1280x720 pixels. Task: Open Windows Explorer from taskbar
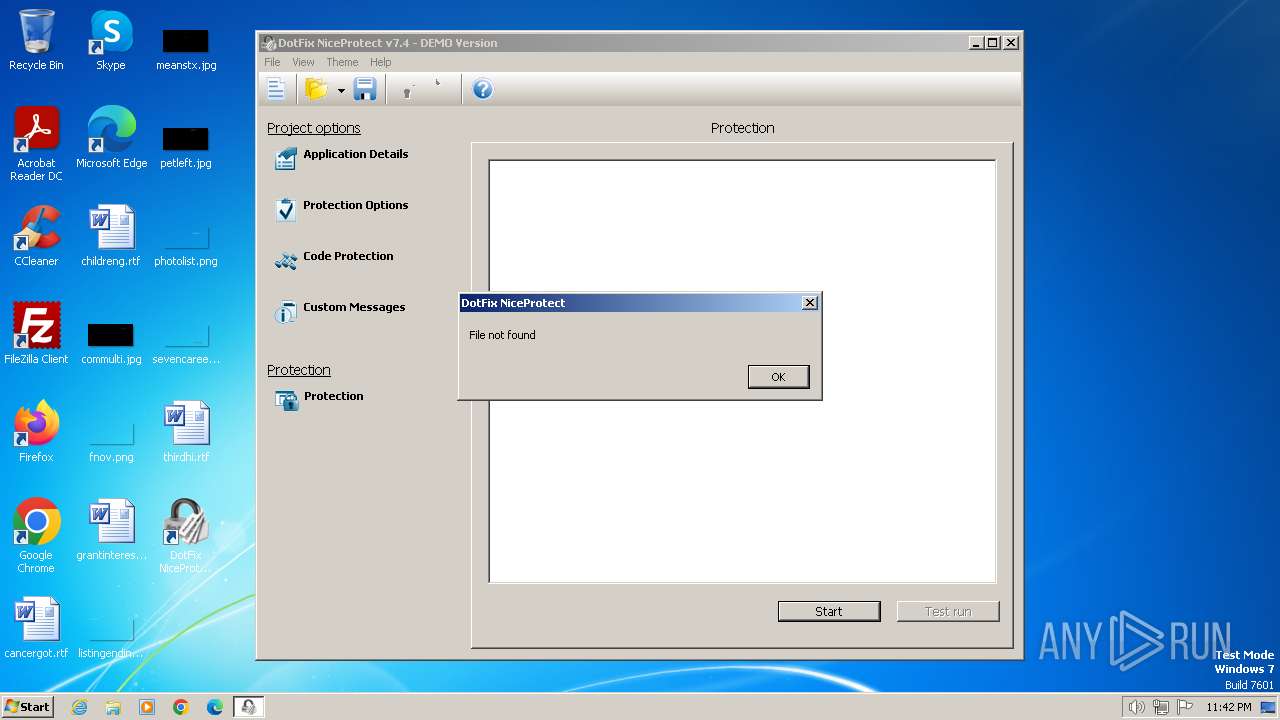[113, 707]
